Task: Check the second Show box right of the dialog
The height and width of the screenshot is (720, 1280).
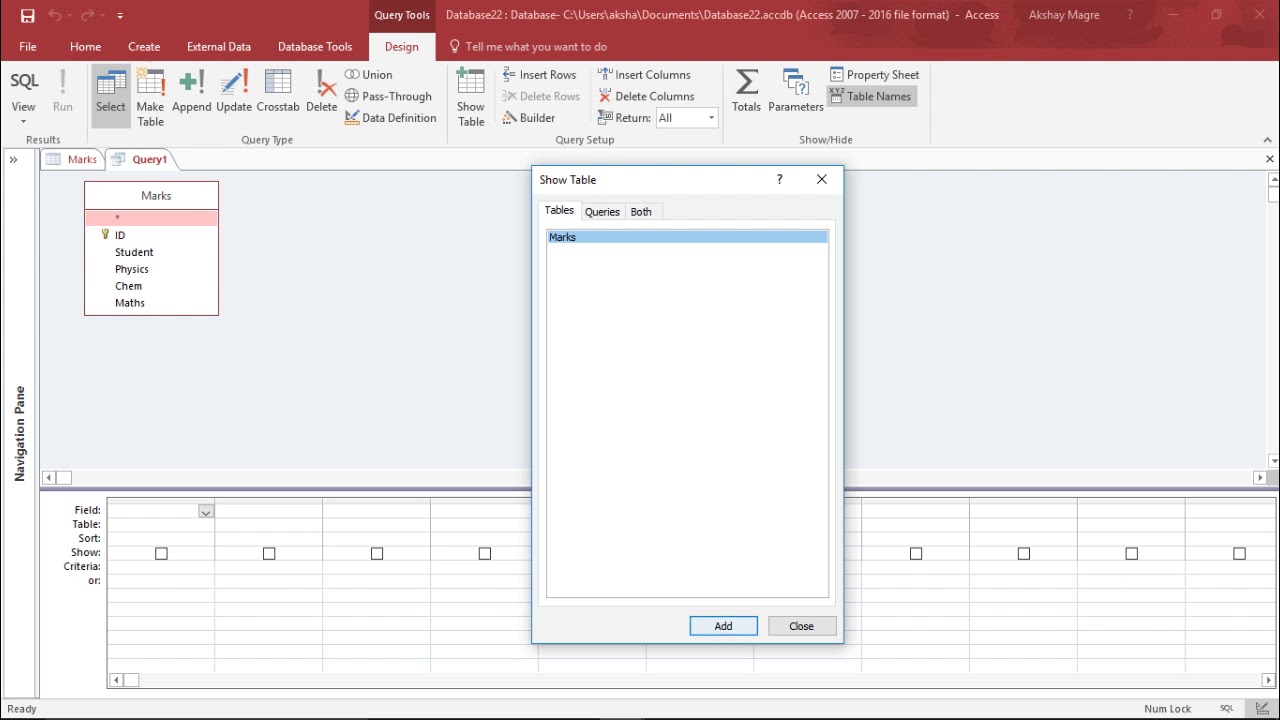Action: tap(1024, 553)
